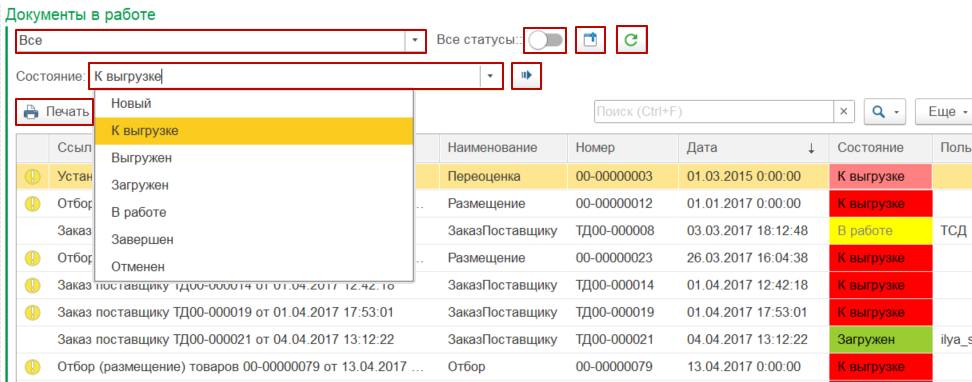
Task: Open the Состояние dropdown arrow
Action: click(490, 76)
